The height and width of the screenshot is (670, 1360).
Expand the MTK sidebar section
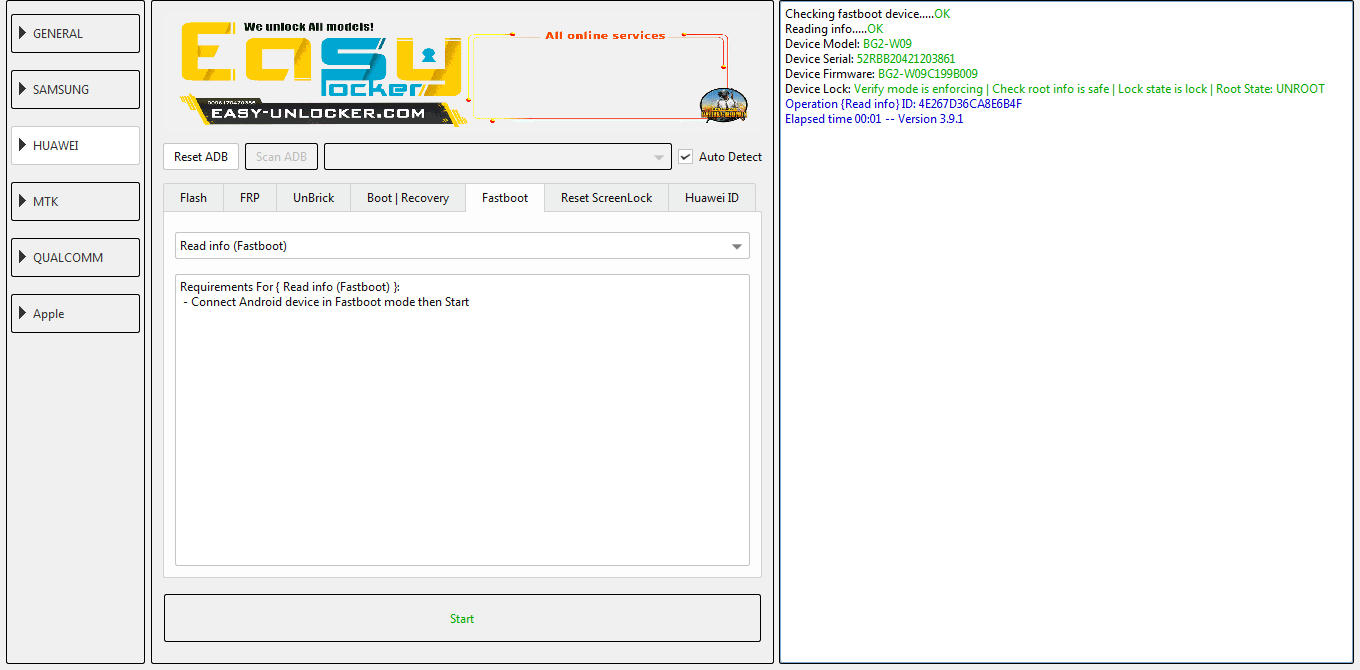click(75, 201)
